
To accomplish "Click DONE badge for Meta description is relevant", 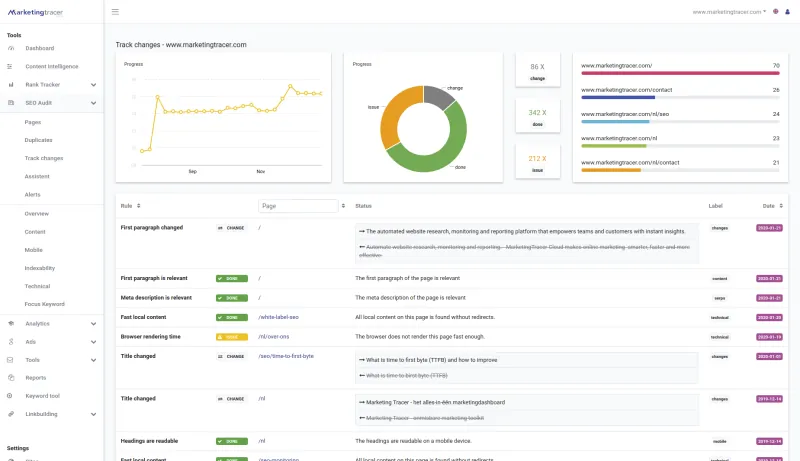I will 232,298.
